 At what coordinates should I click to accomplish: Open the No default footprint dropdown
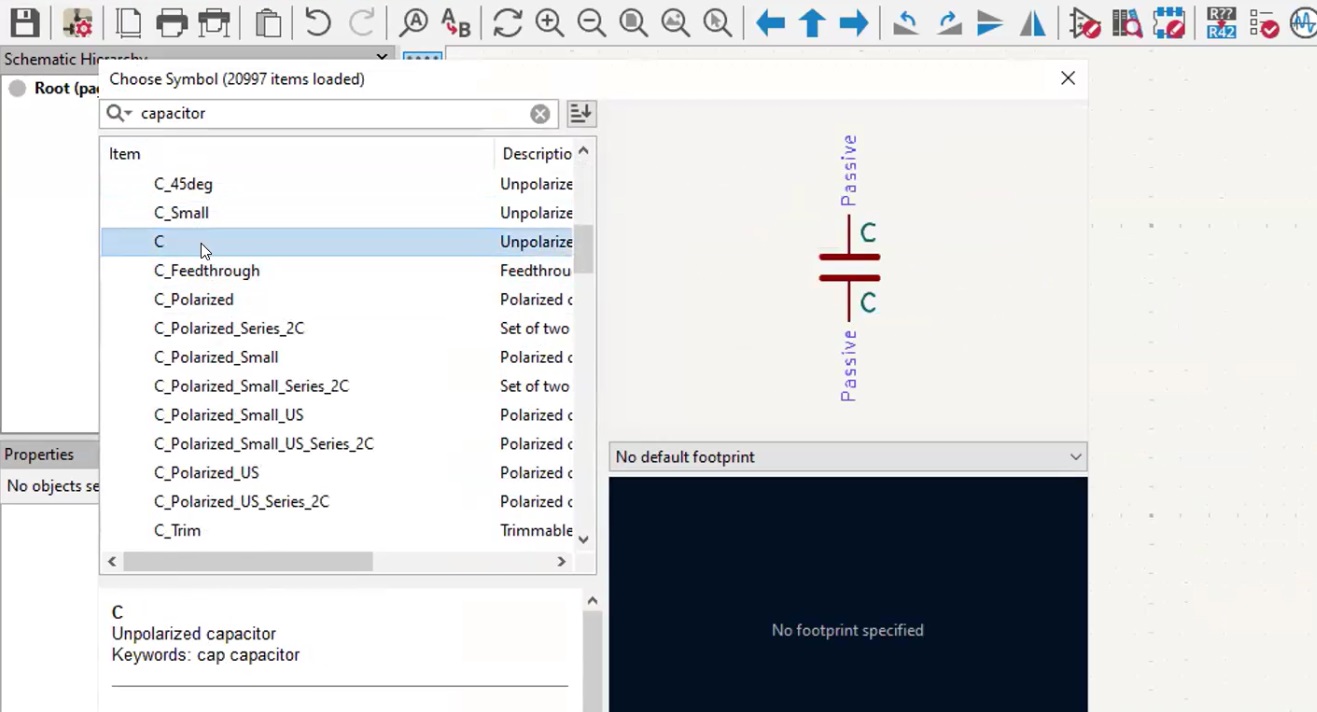(1074, 456)
